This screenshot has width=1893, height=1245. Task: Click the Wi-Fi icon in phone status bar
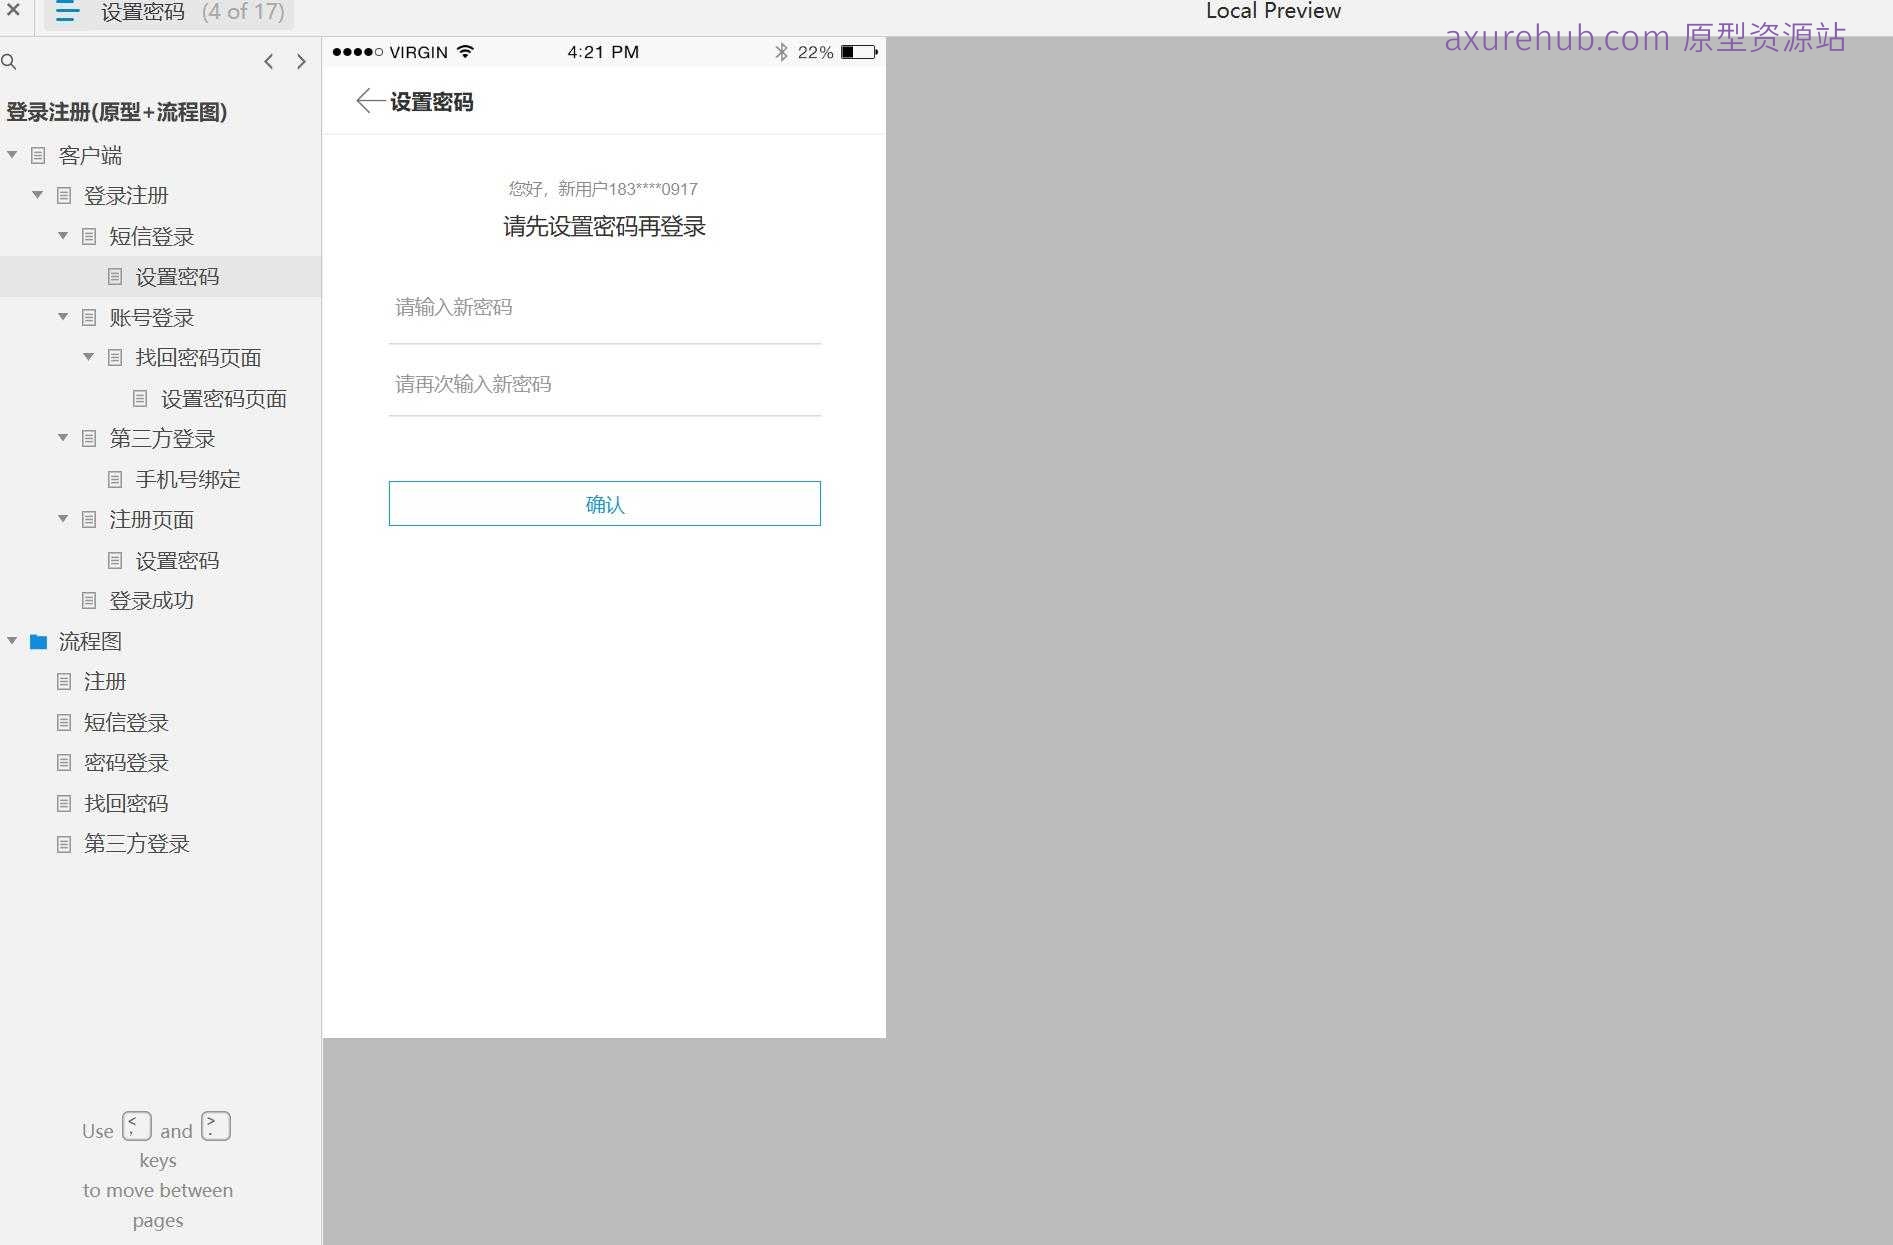click(x=465, y=51)
